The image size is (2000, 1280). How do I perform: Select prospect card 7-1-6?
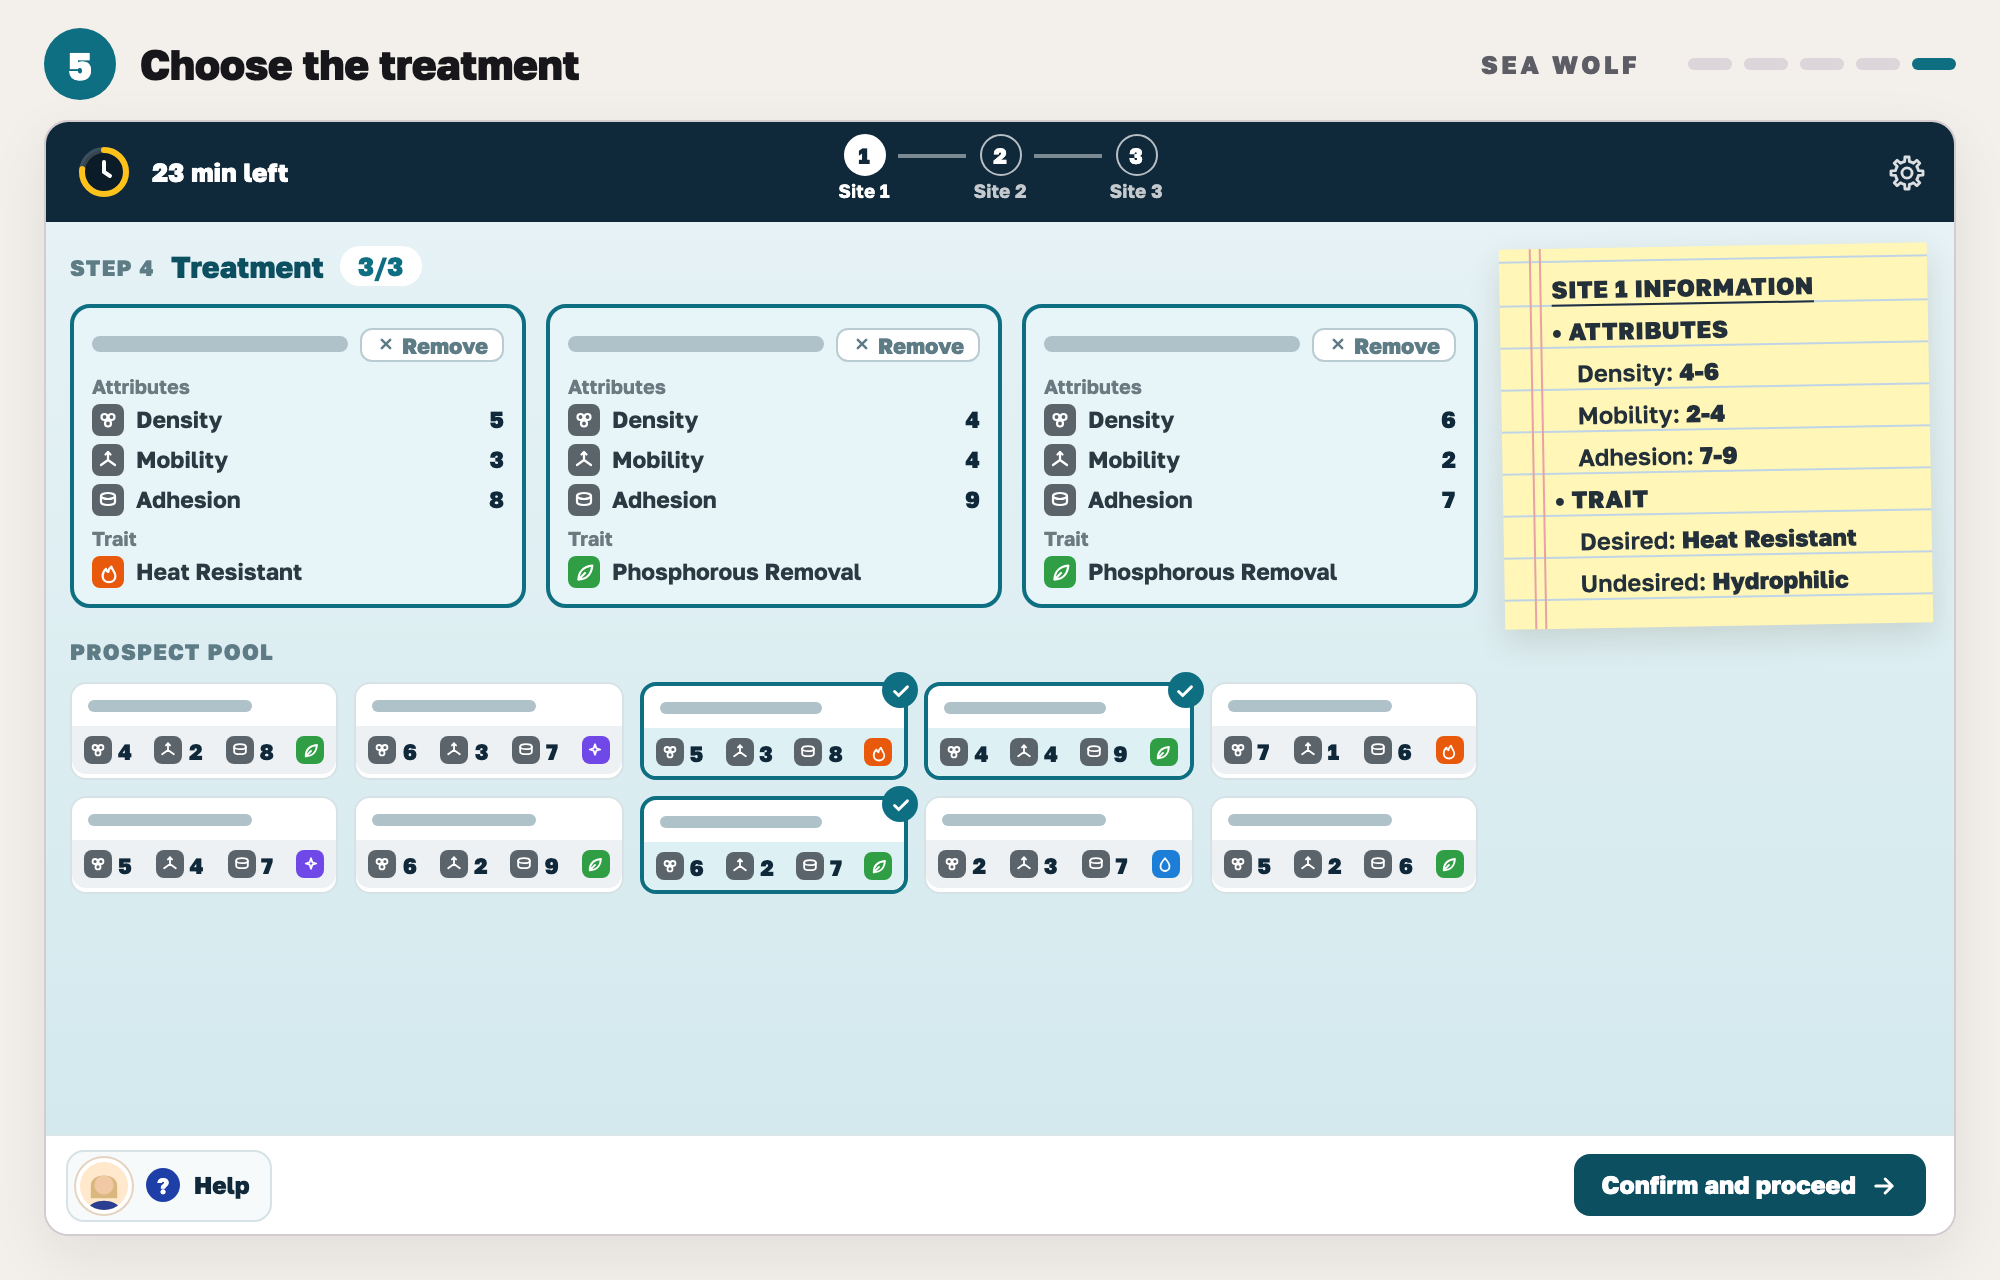pyautogui.click(x=1344, y=731)
